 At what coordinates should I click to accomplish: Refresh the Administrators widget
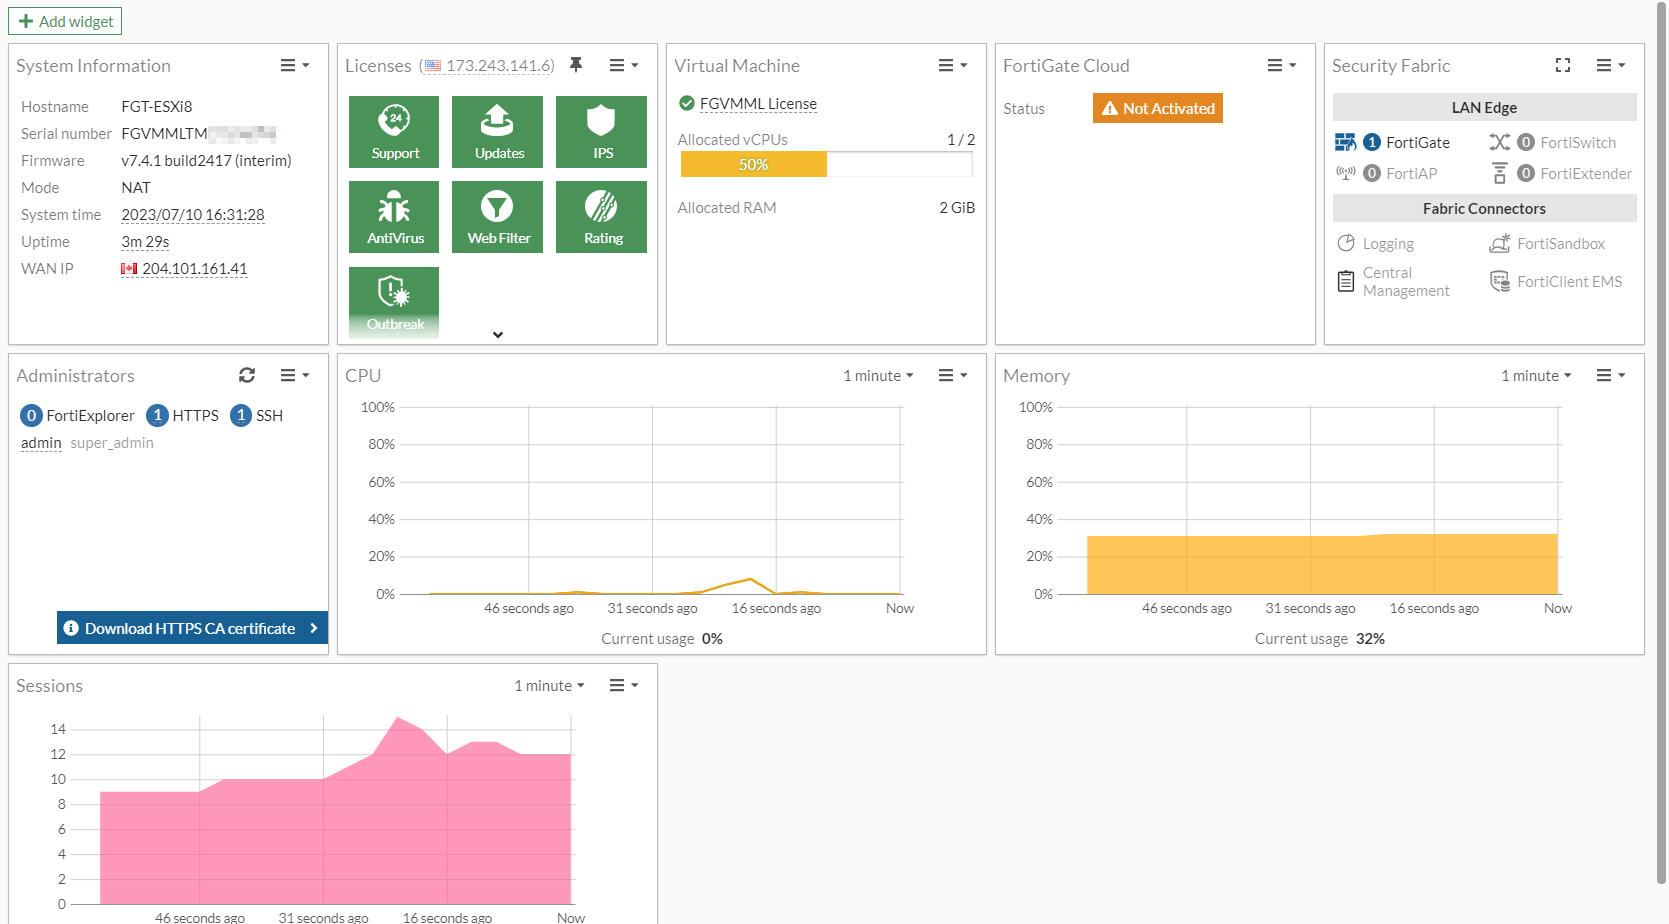click(247, 375)
